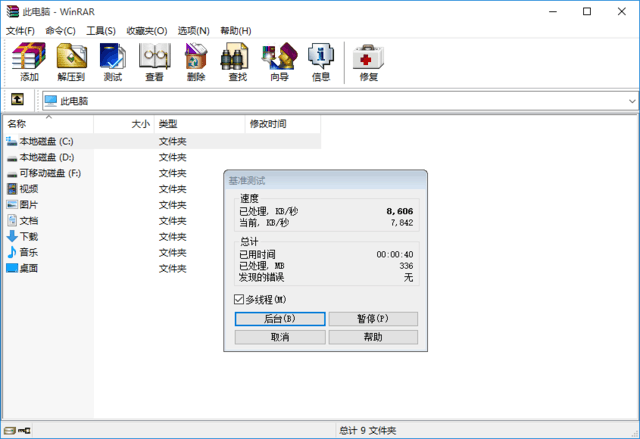Sort the list by the 类型 column header

point(200,124)
